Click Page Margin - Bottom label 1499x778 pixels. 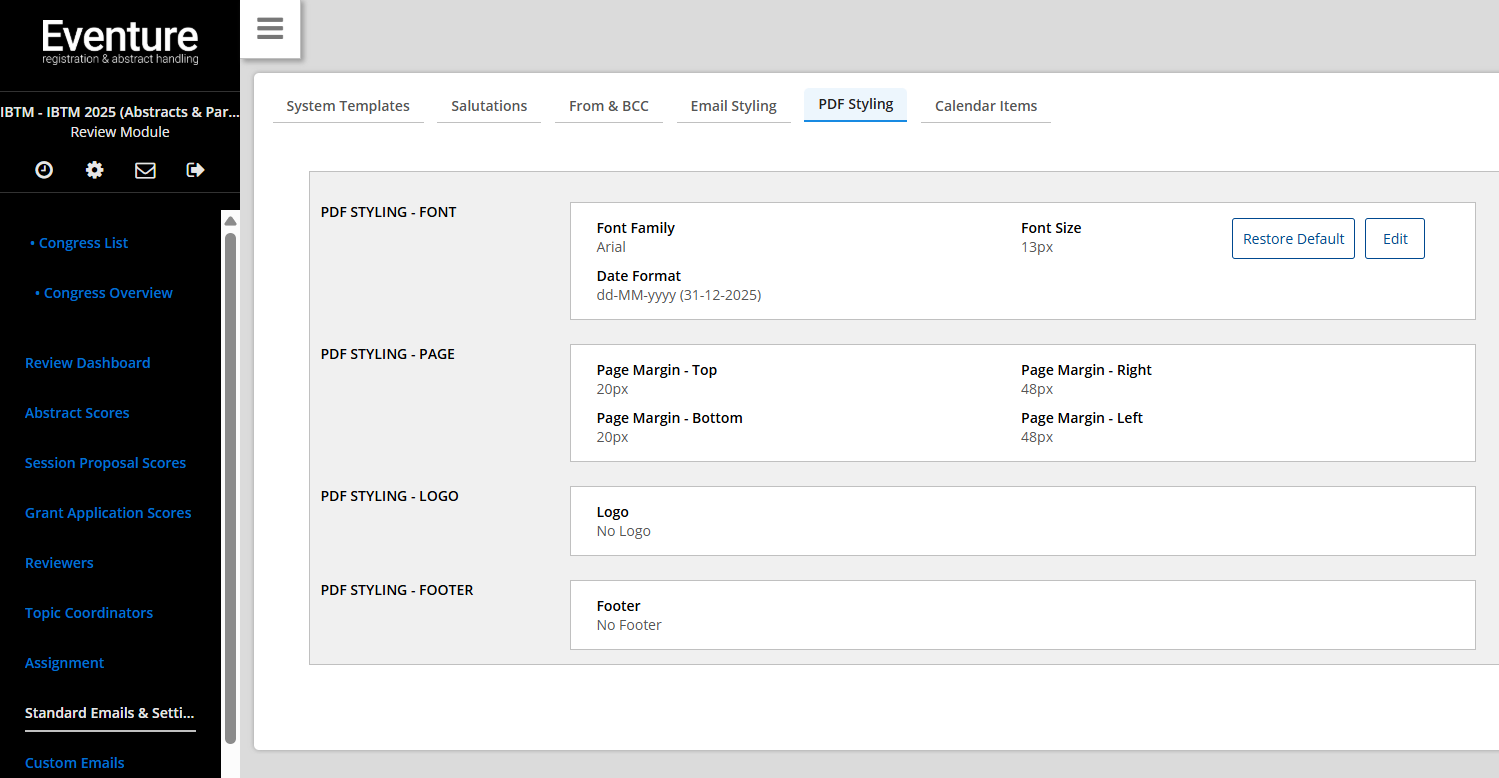coord(670,418)
